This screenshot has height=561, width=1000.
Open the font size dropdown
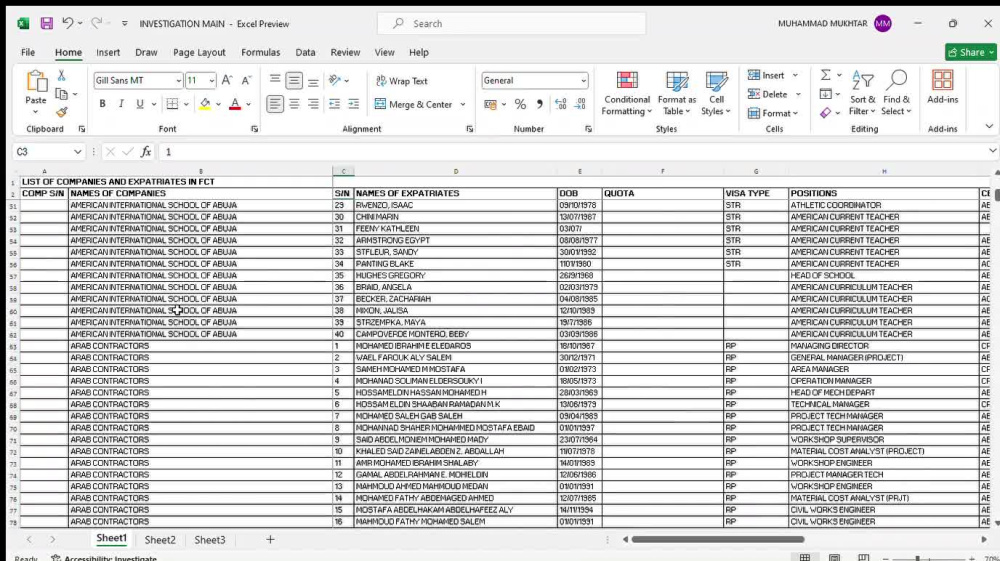(212, 80)
